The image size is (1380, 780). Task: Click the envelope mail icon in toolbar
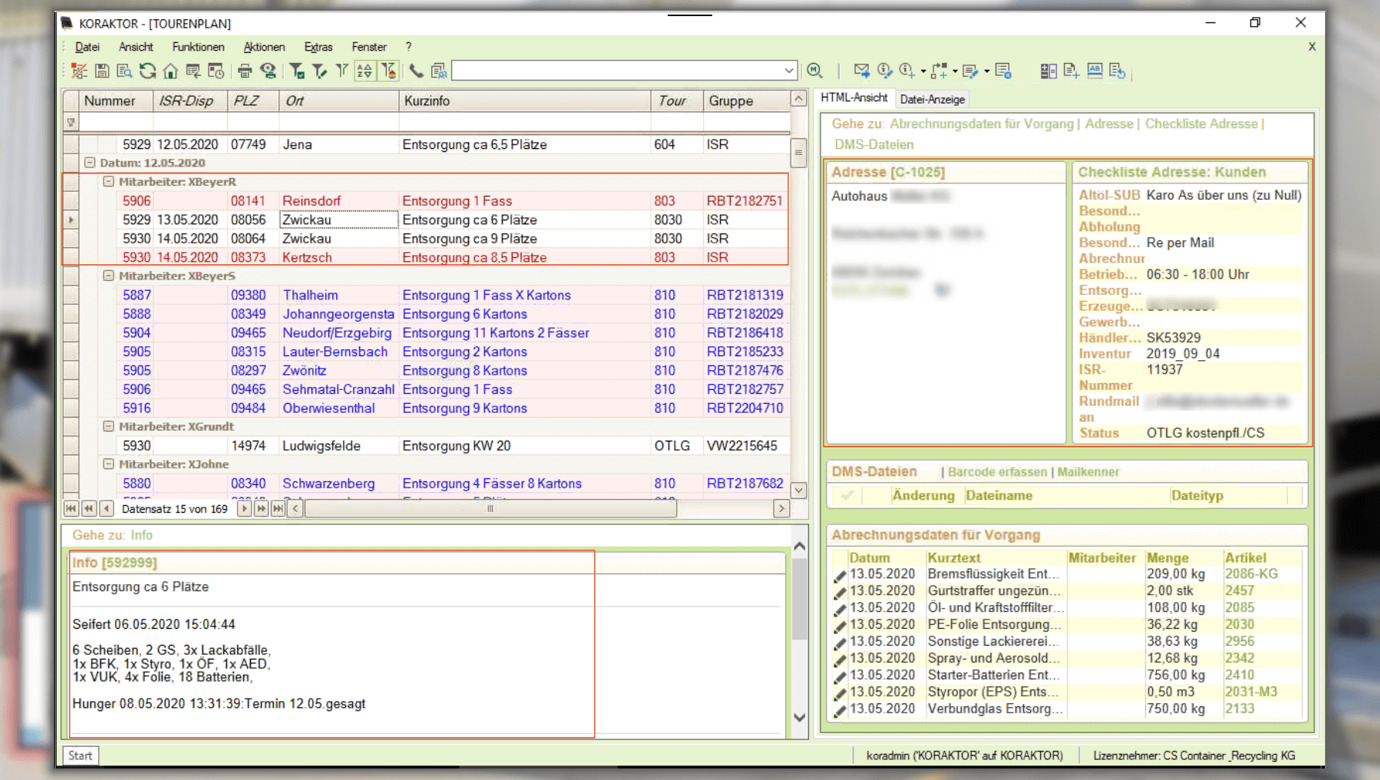click(x=861, y=71)
